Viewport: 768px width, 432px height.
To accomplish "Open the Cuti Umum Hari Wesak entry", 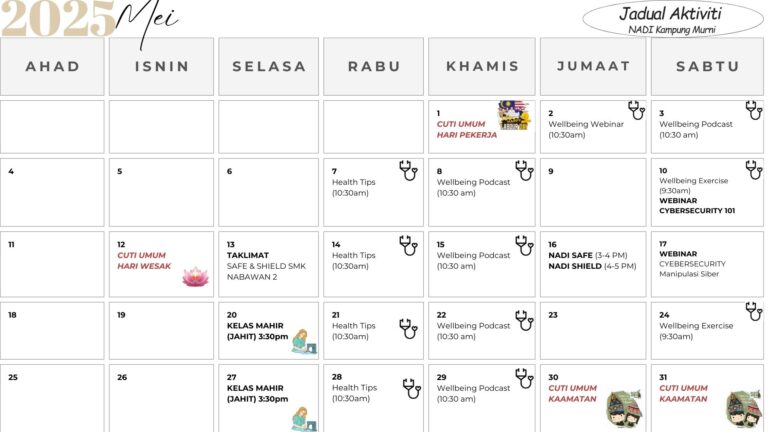I will [x=144, y=260].
